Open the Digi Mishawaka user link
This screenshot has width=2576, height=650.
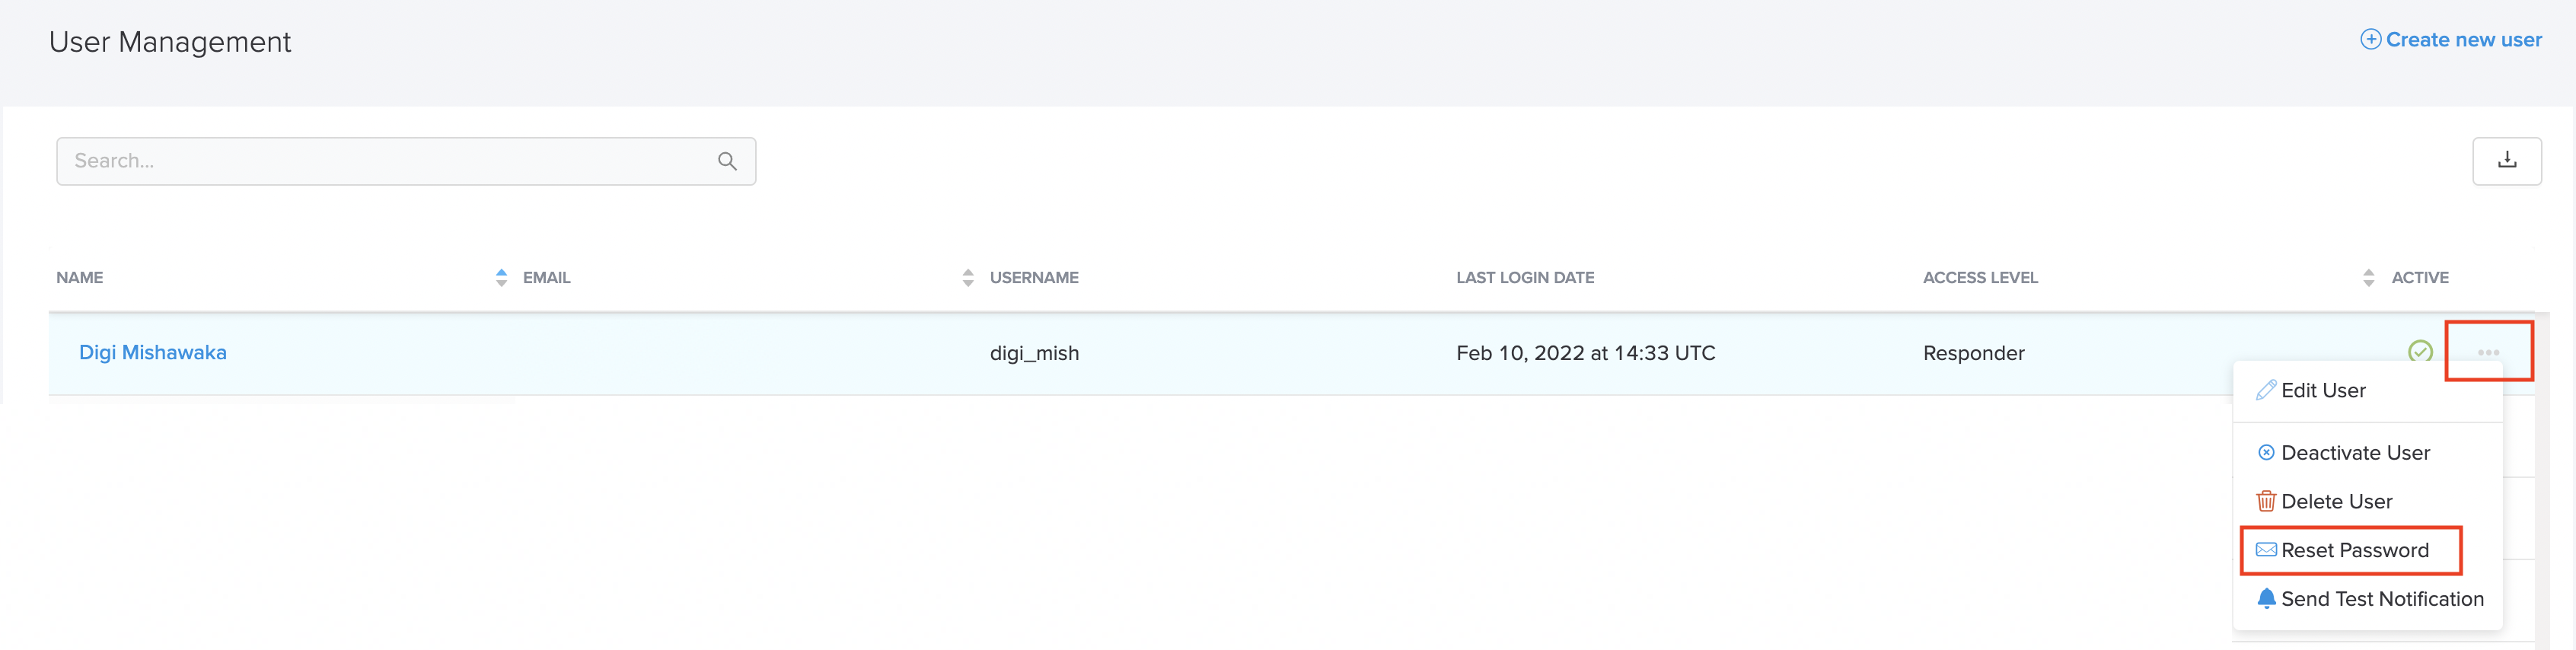[153, 353]
